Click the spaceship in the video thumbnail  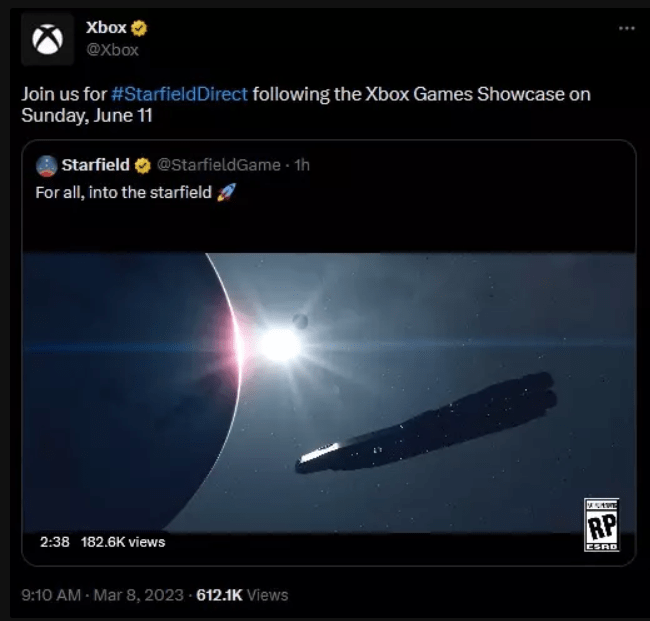[x=426, y=423]
